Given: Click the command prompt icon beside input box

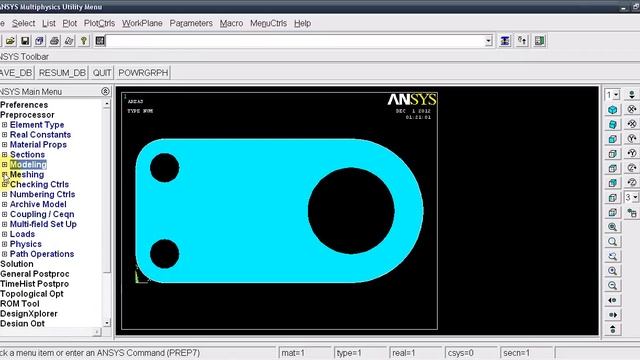Looking at the screenshot, I should [100, 41].
